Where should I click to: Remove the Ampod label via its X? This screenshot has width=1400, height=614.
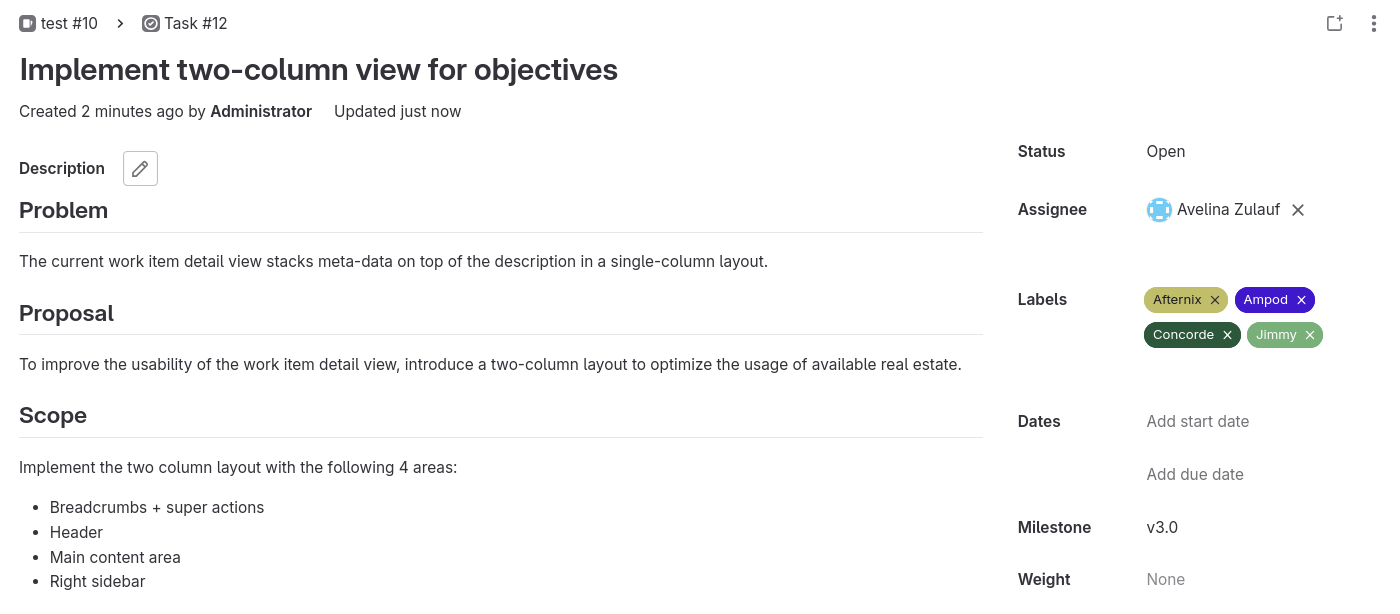click(x=1300, y=299)
